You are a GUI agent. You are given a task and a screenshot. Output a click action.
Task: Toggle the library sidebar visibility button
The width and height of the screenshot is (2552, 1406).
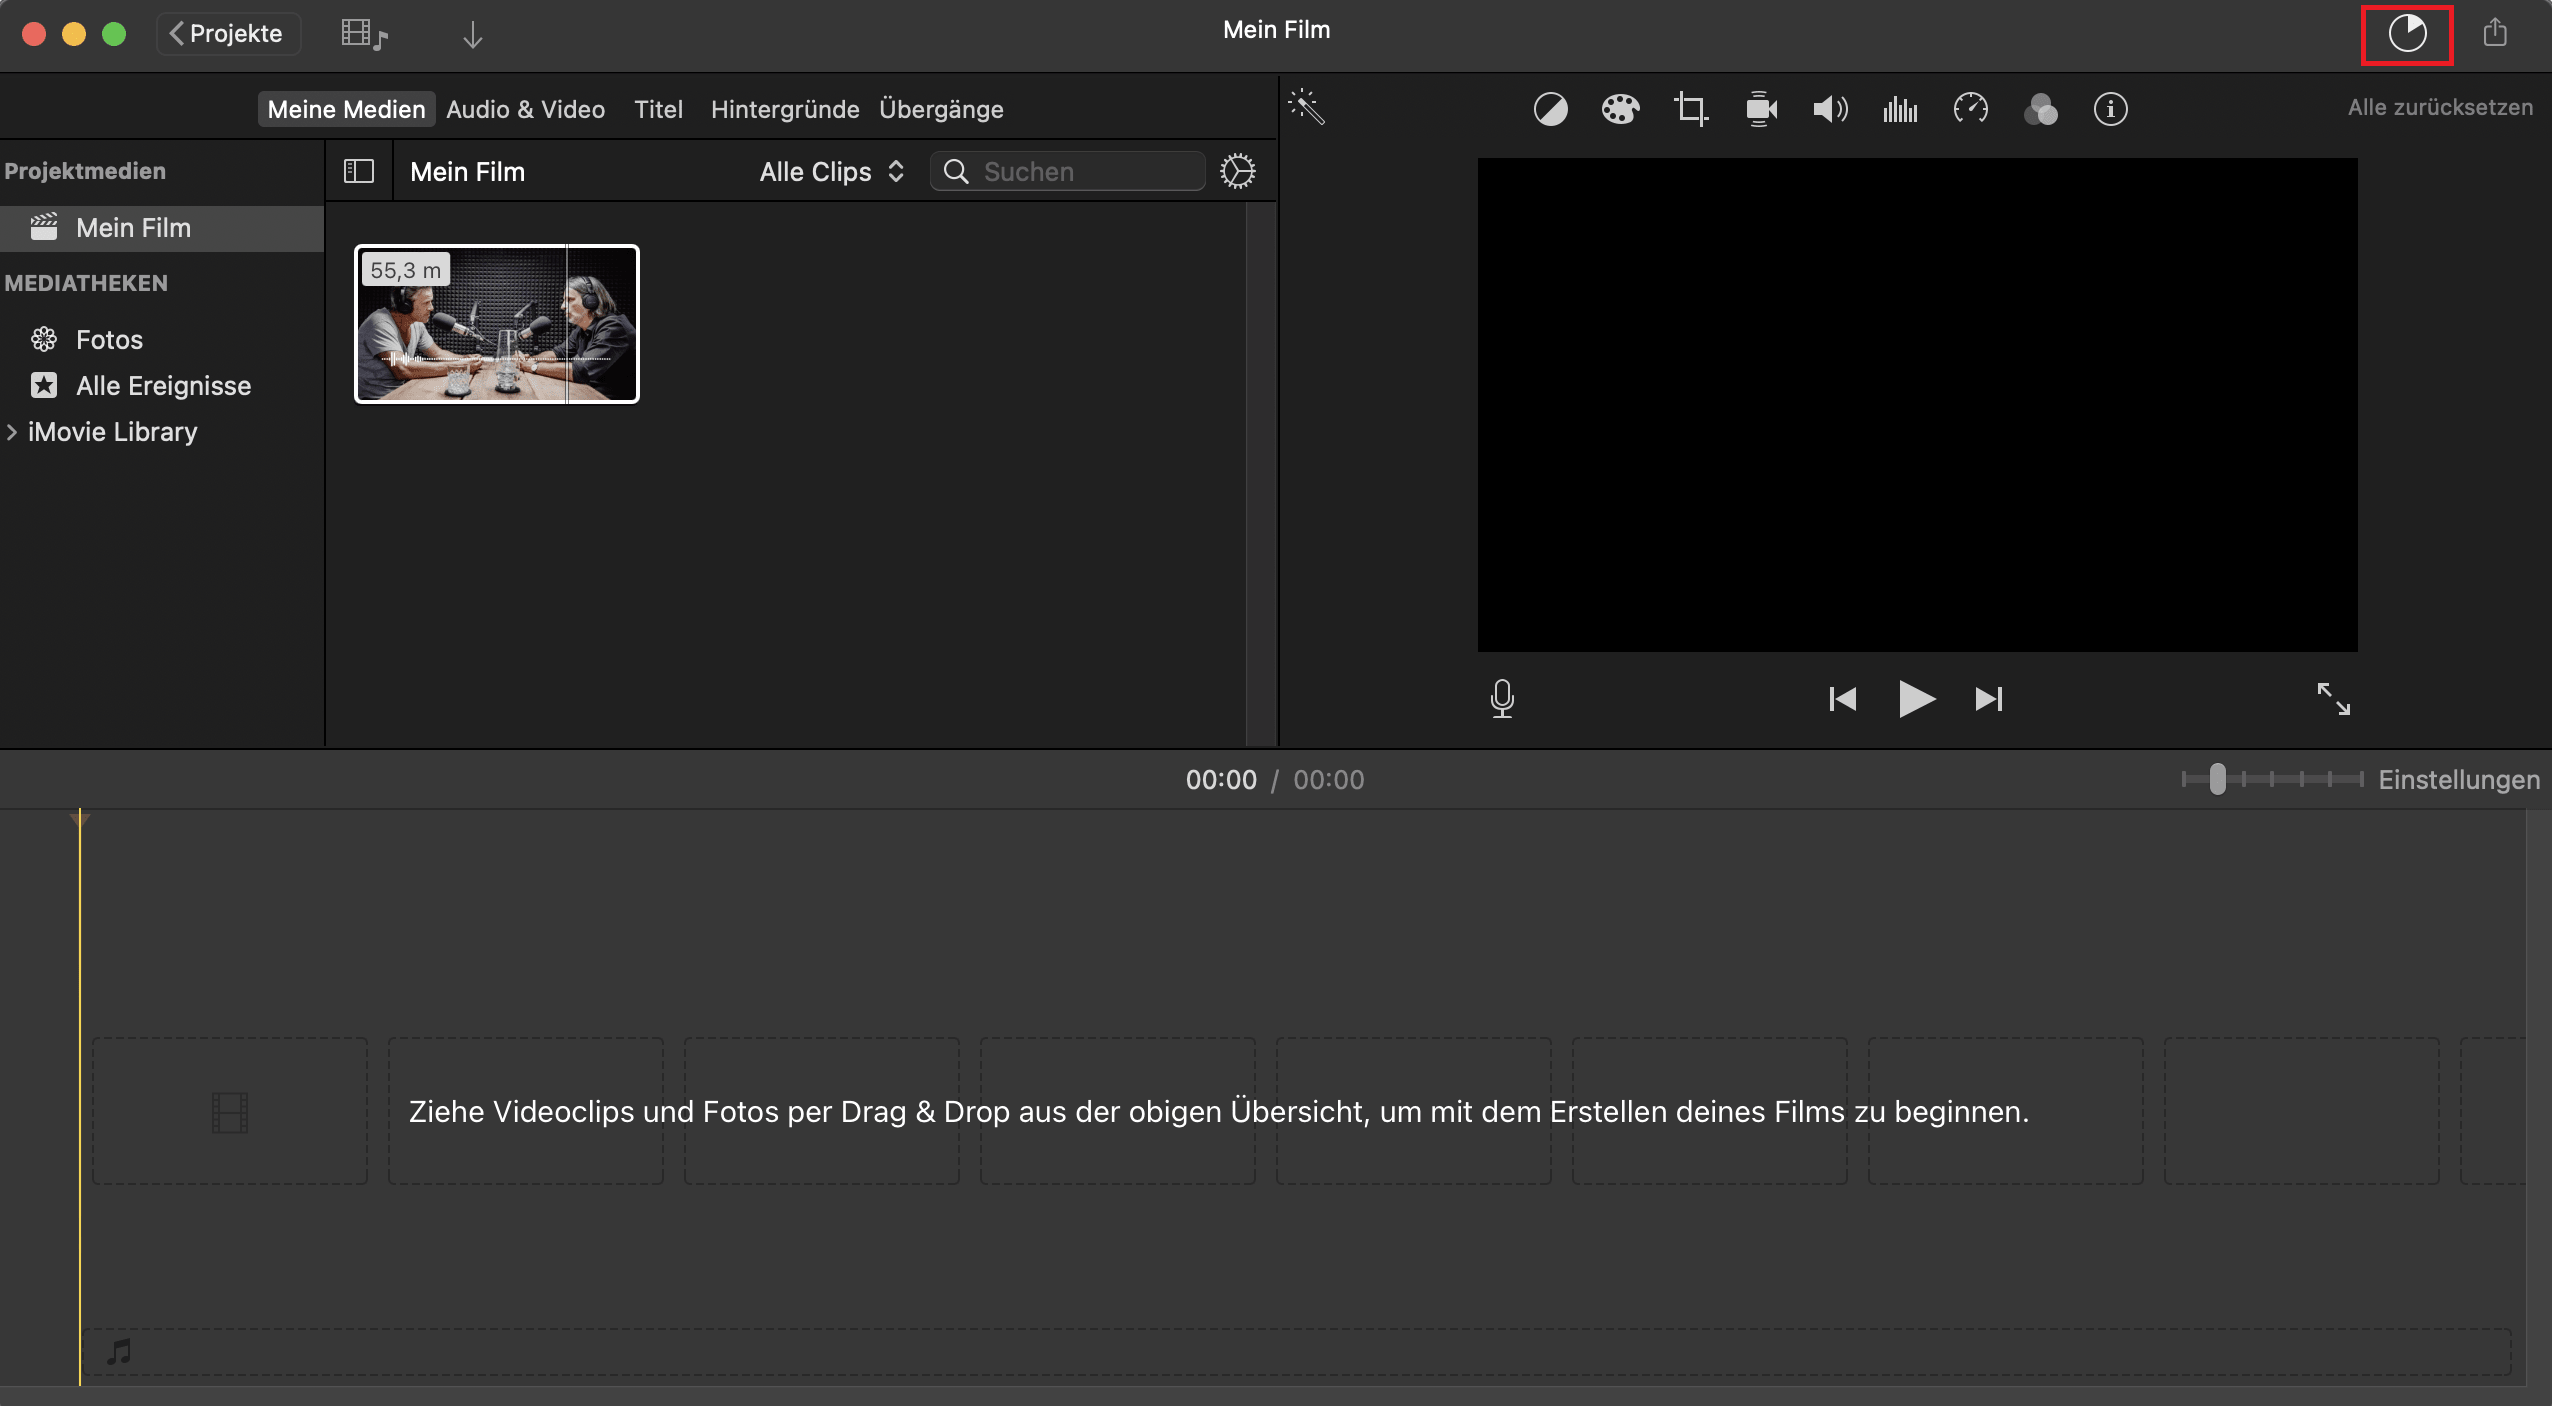[x=359, y=172]
